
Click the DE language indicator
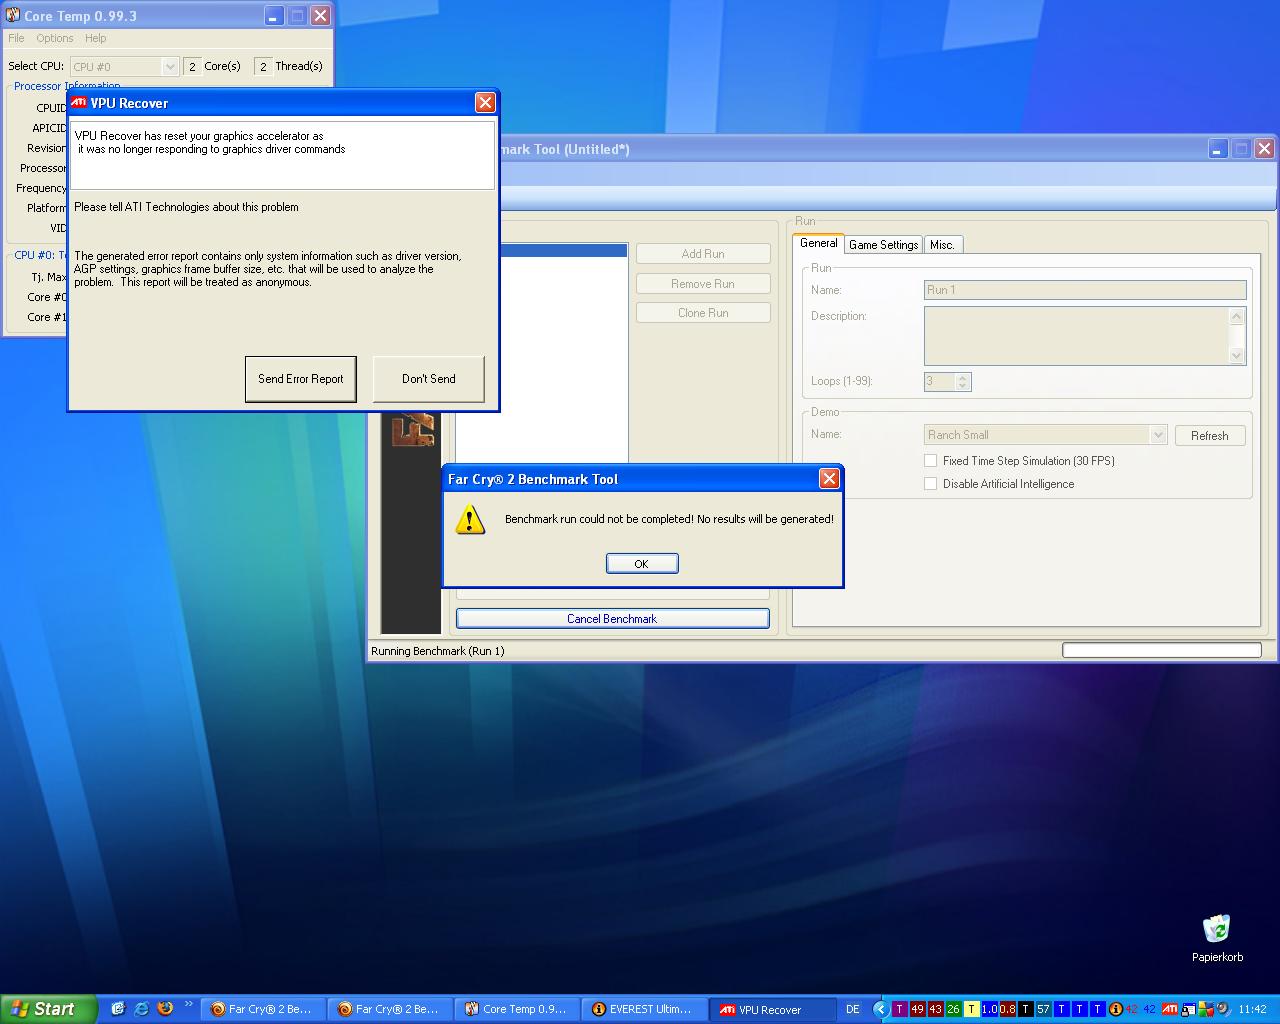coord(853,1009)
